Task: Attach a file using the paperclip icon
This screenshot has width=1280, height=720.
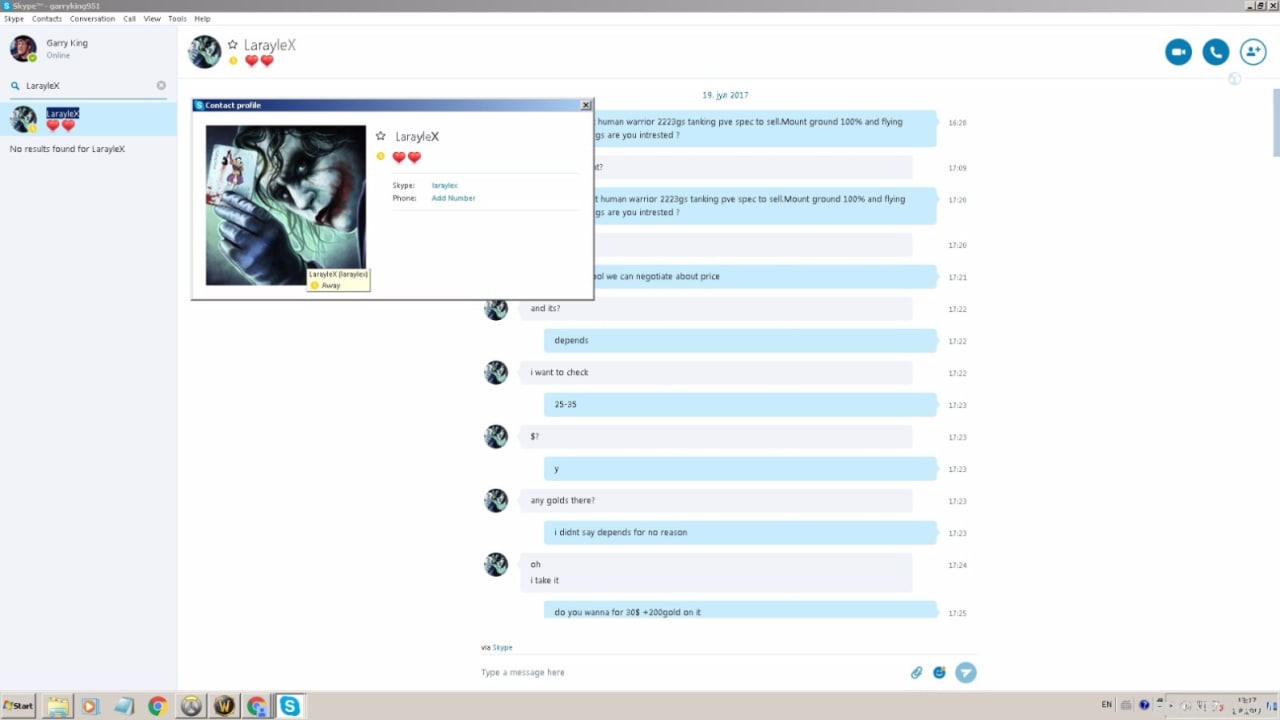Action: (916, 673)
